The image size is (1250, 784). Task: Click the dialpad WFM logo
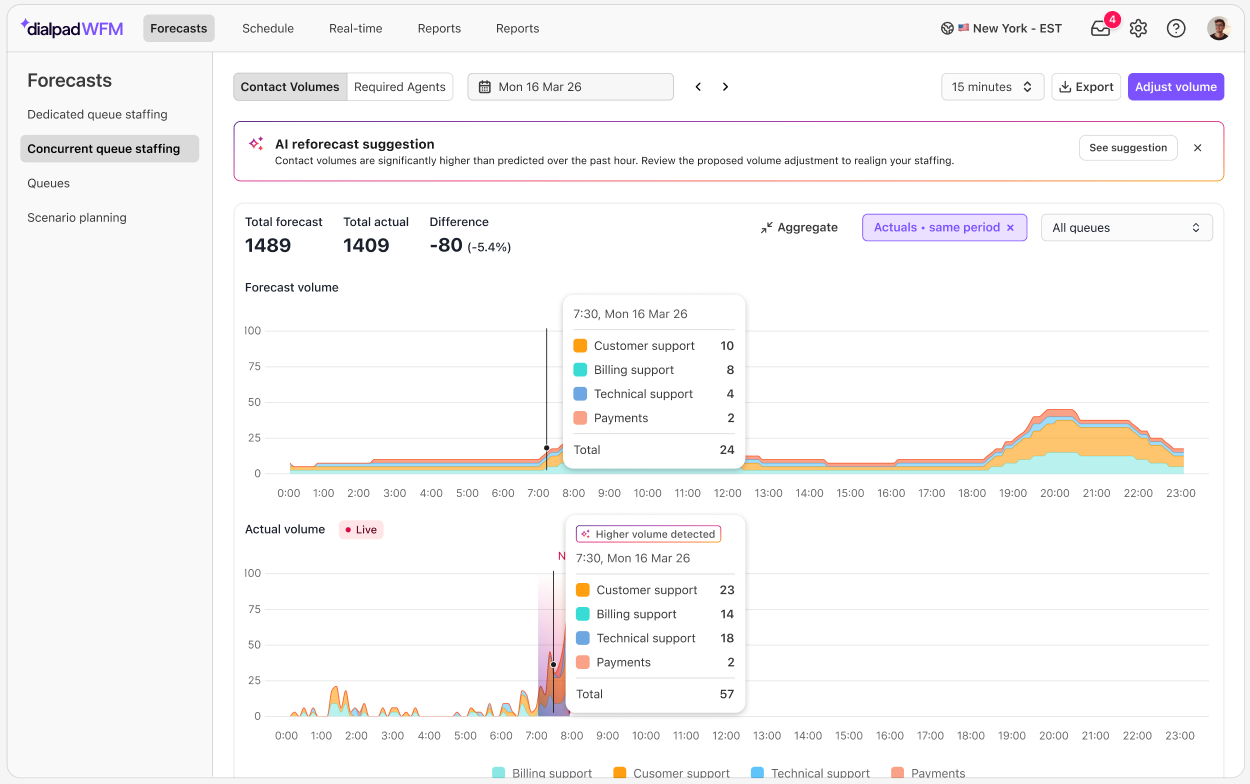[72, 28]
